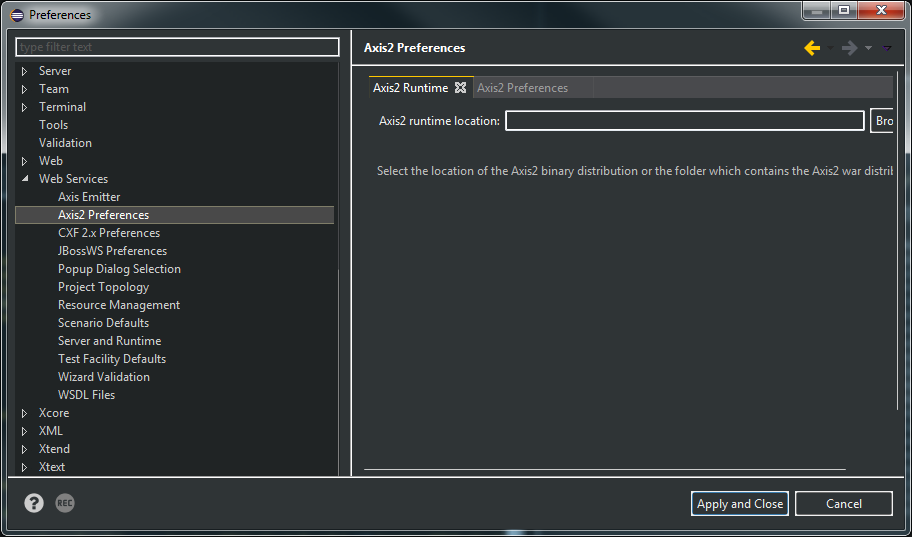The height and width of the screenshot is (537, 912).
Task: Select Web Services label in tree
Action: (x=73, y=179)
